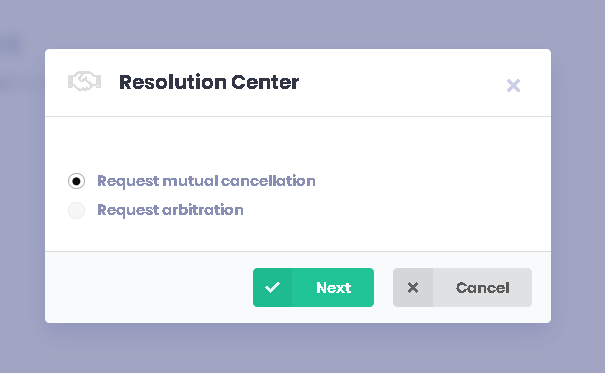
Task: Click the word 'Cancel' in the footer
Action: tap(482, 288)
